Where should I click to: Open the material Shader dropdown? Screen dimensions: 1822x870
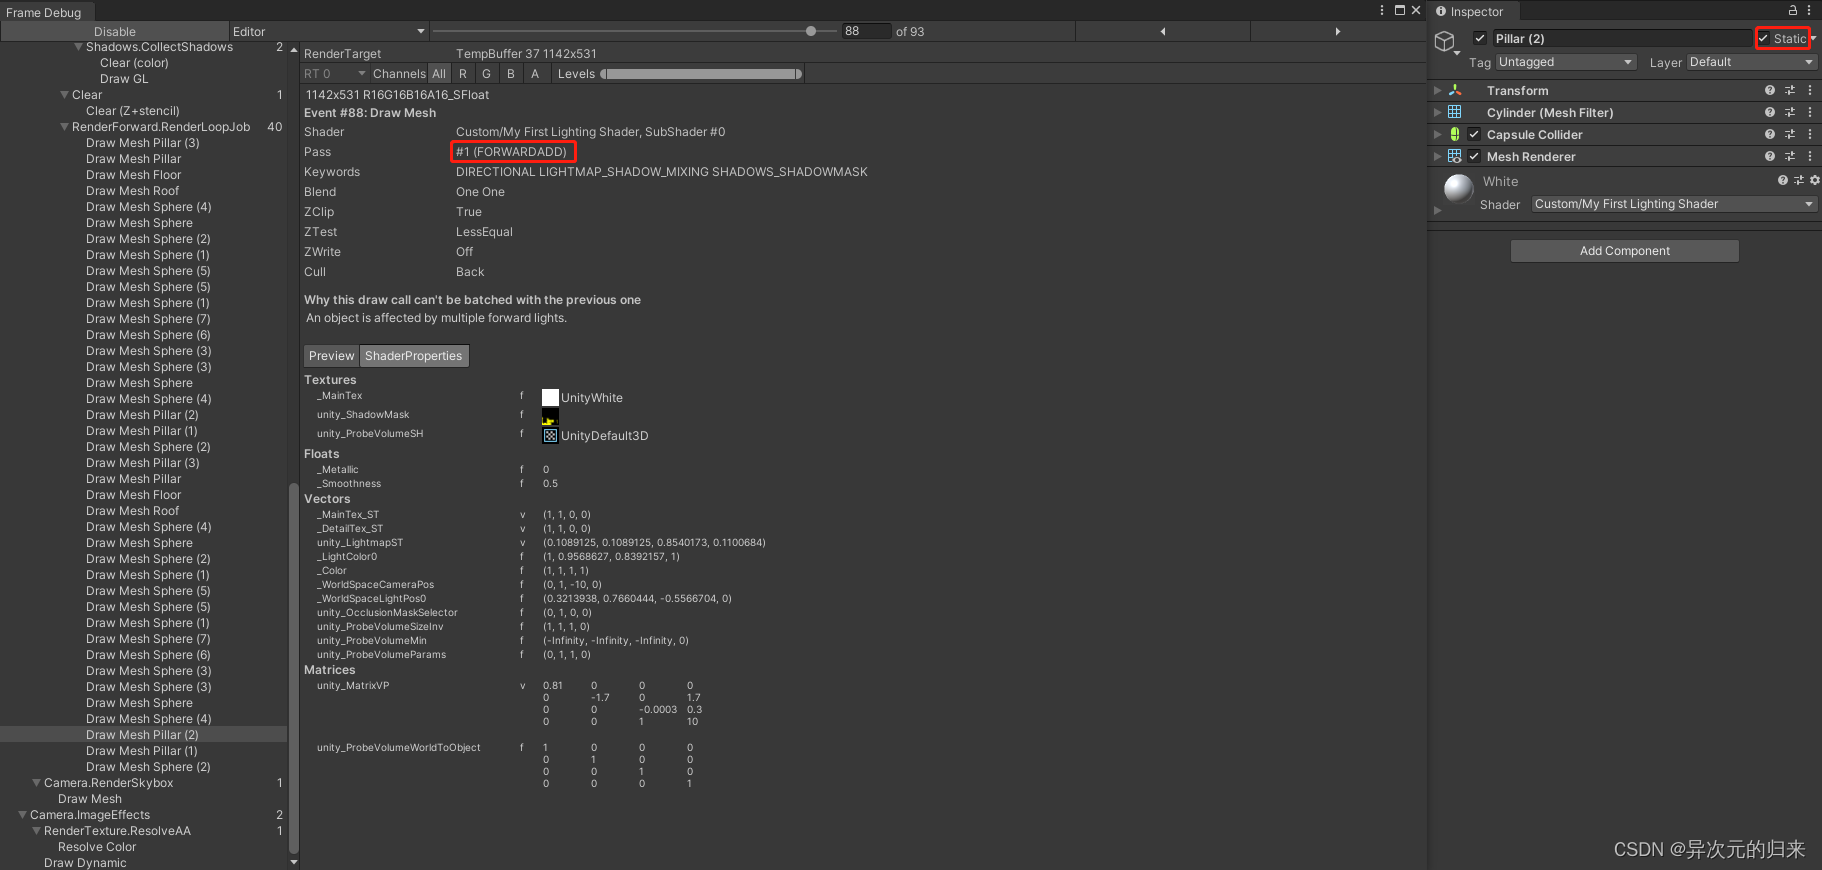tap(1674, 204)
